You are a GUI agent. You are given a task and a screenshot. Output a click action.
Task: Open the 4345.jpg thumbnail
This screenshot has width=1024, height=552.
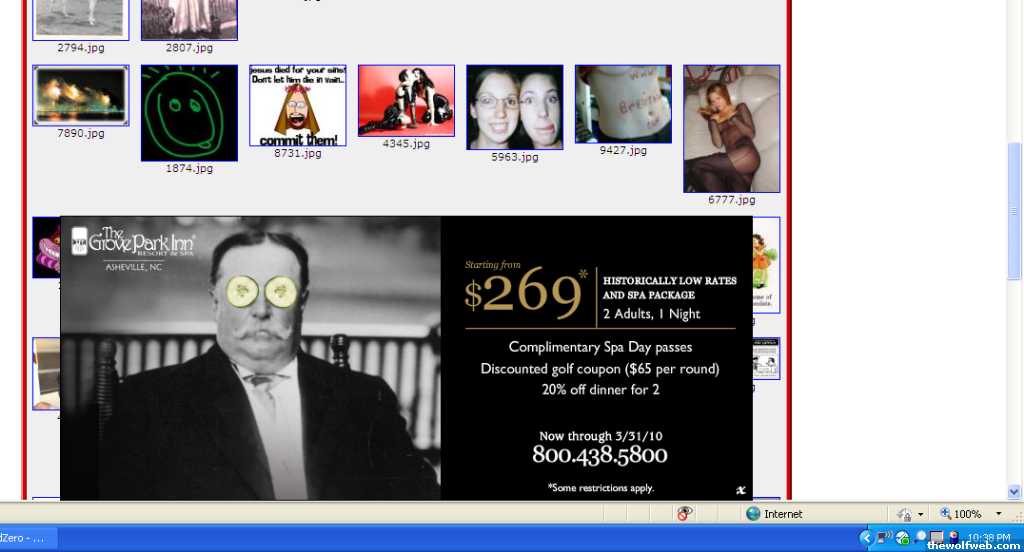(x=406, y=100)
